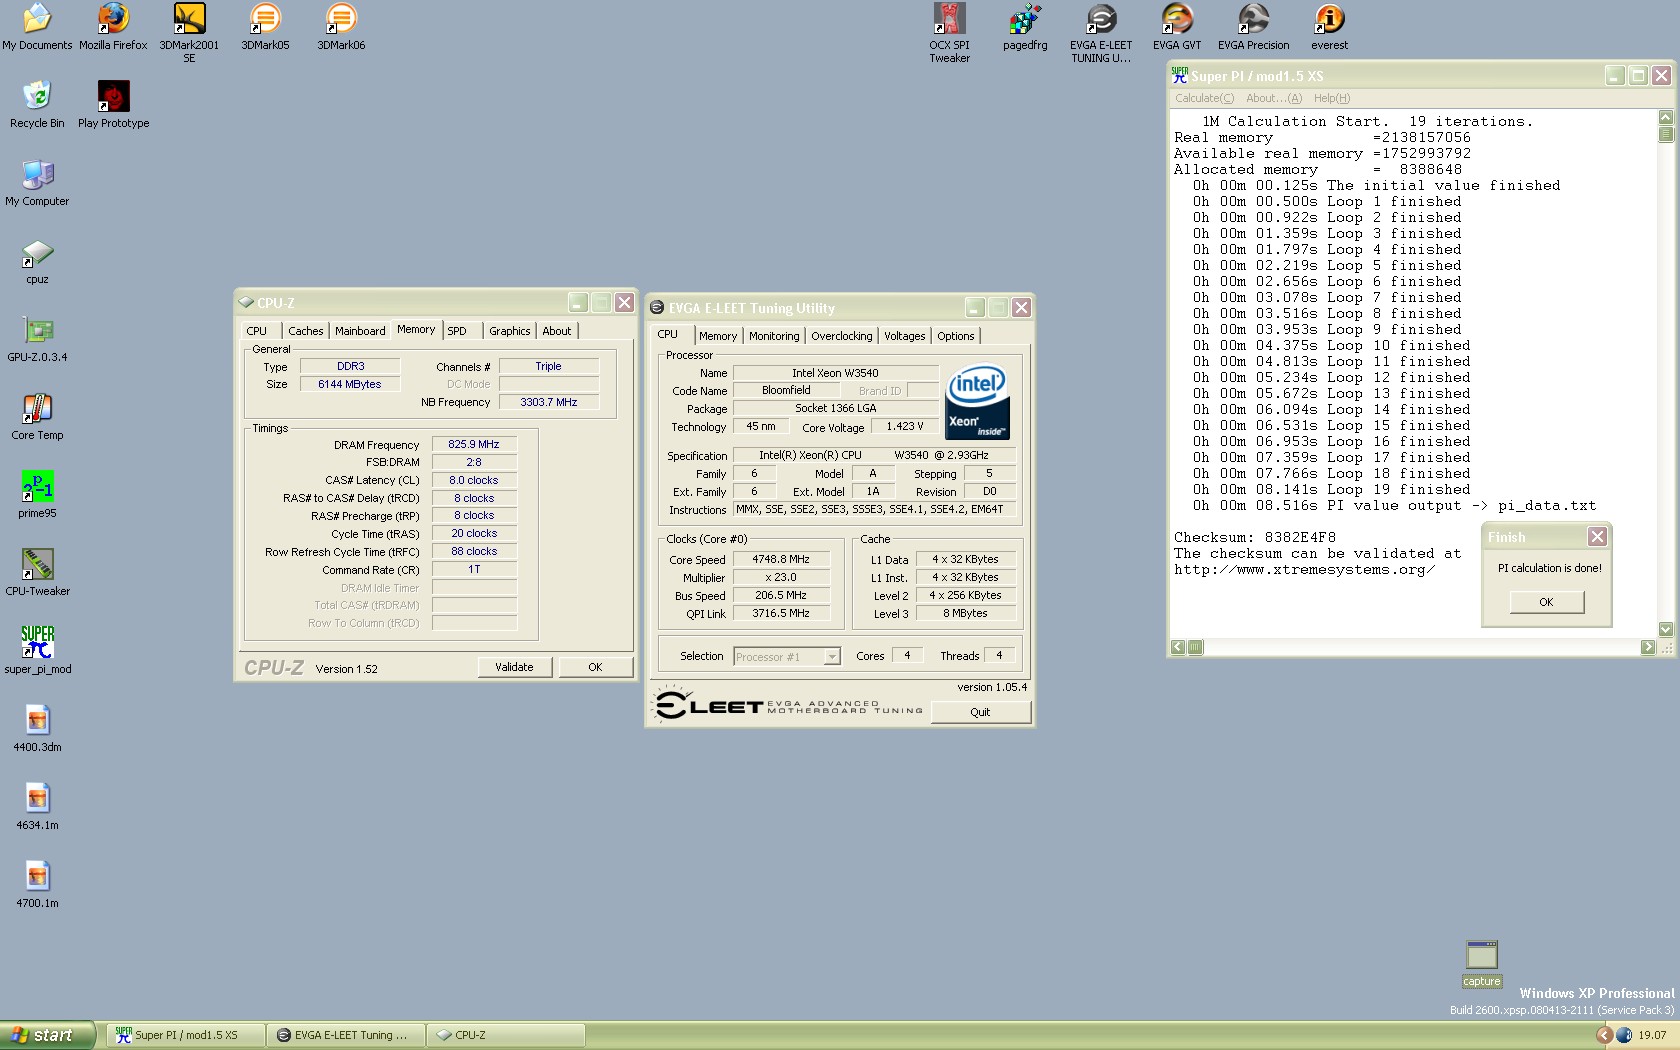Open the Graphics tab in CPU-Z
This screenshot has width=1680, height=1050.
(509, 331)
